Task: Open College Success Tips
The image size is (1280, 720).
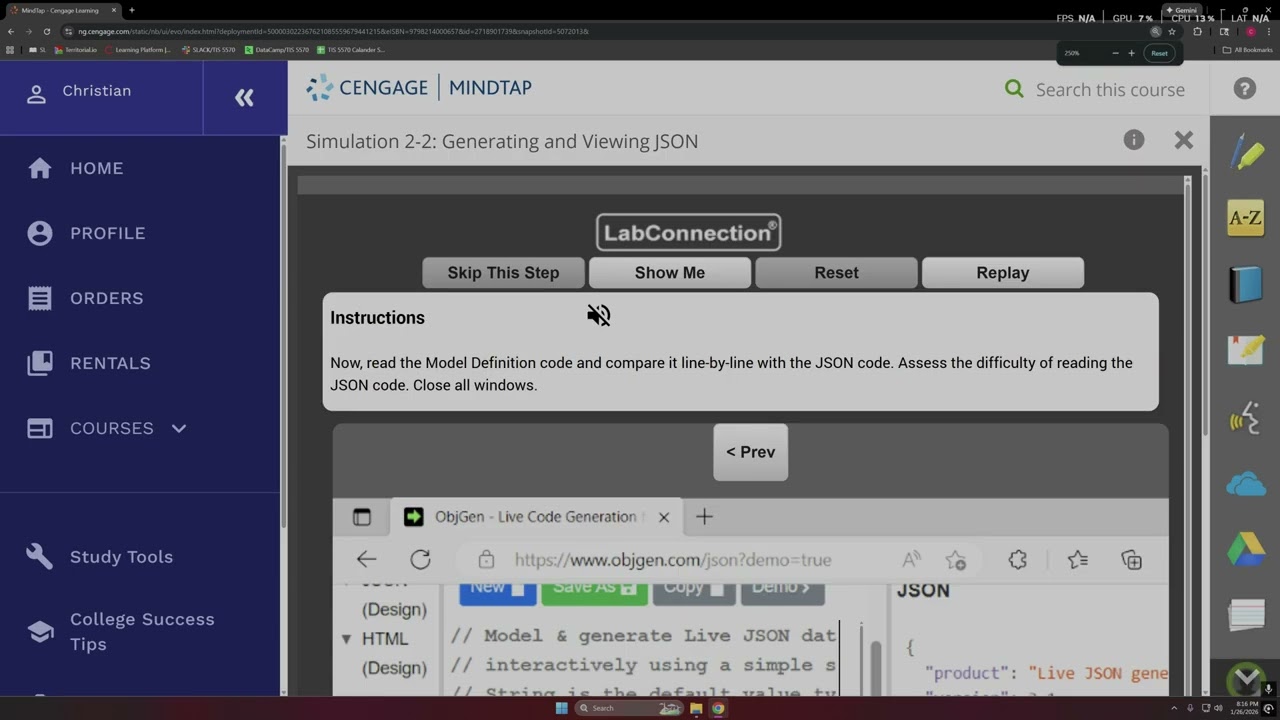Action: click(x=142, y=631)
